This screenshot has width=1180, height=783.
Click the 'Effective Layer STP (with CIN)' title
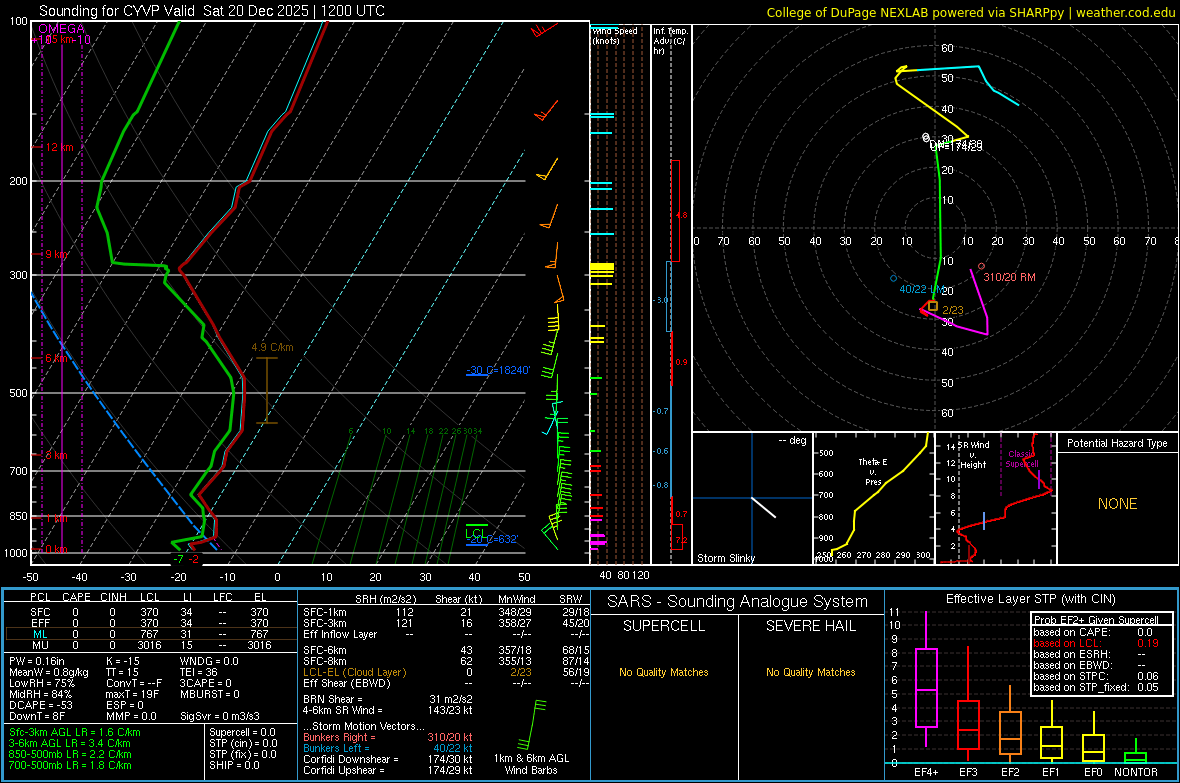[1030, 599]
